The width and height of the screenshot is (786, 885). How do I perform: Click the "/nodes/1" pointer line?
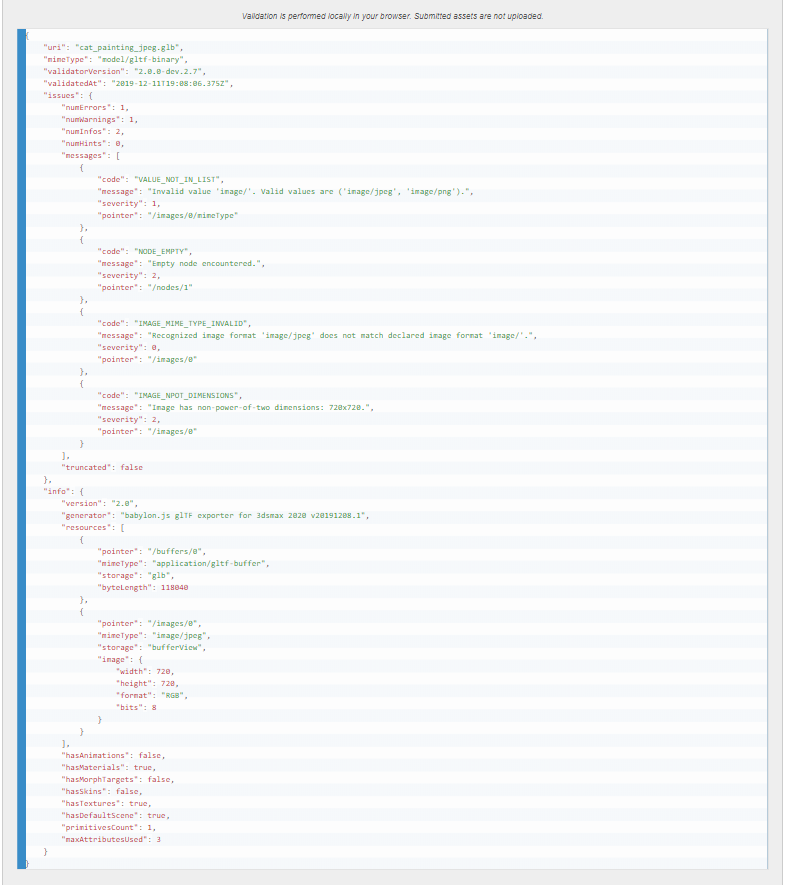[144, 287]
